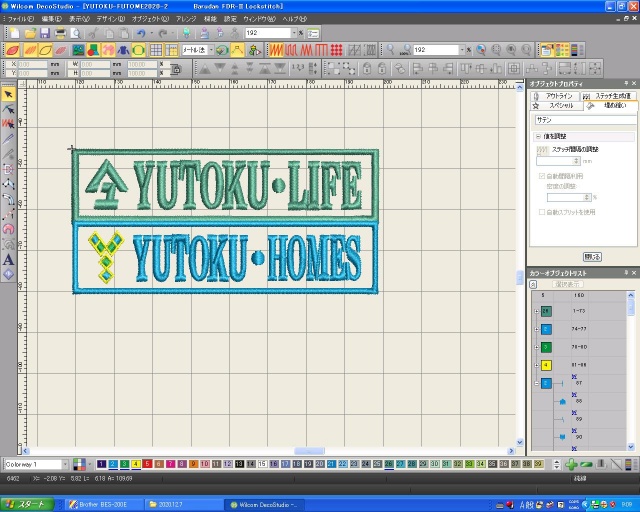Click the Open folder icon
This screenshot has height=512, width=640.
pyautogui.click(x=30, y=33)
